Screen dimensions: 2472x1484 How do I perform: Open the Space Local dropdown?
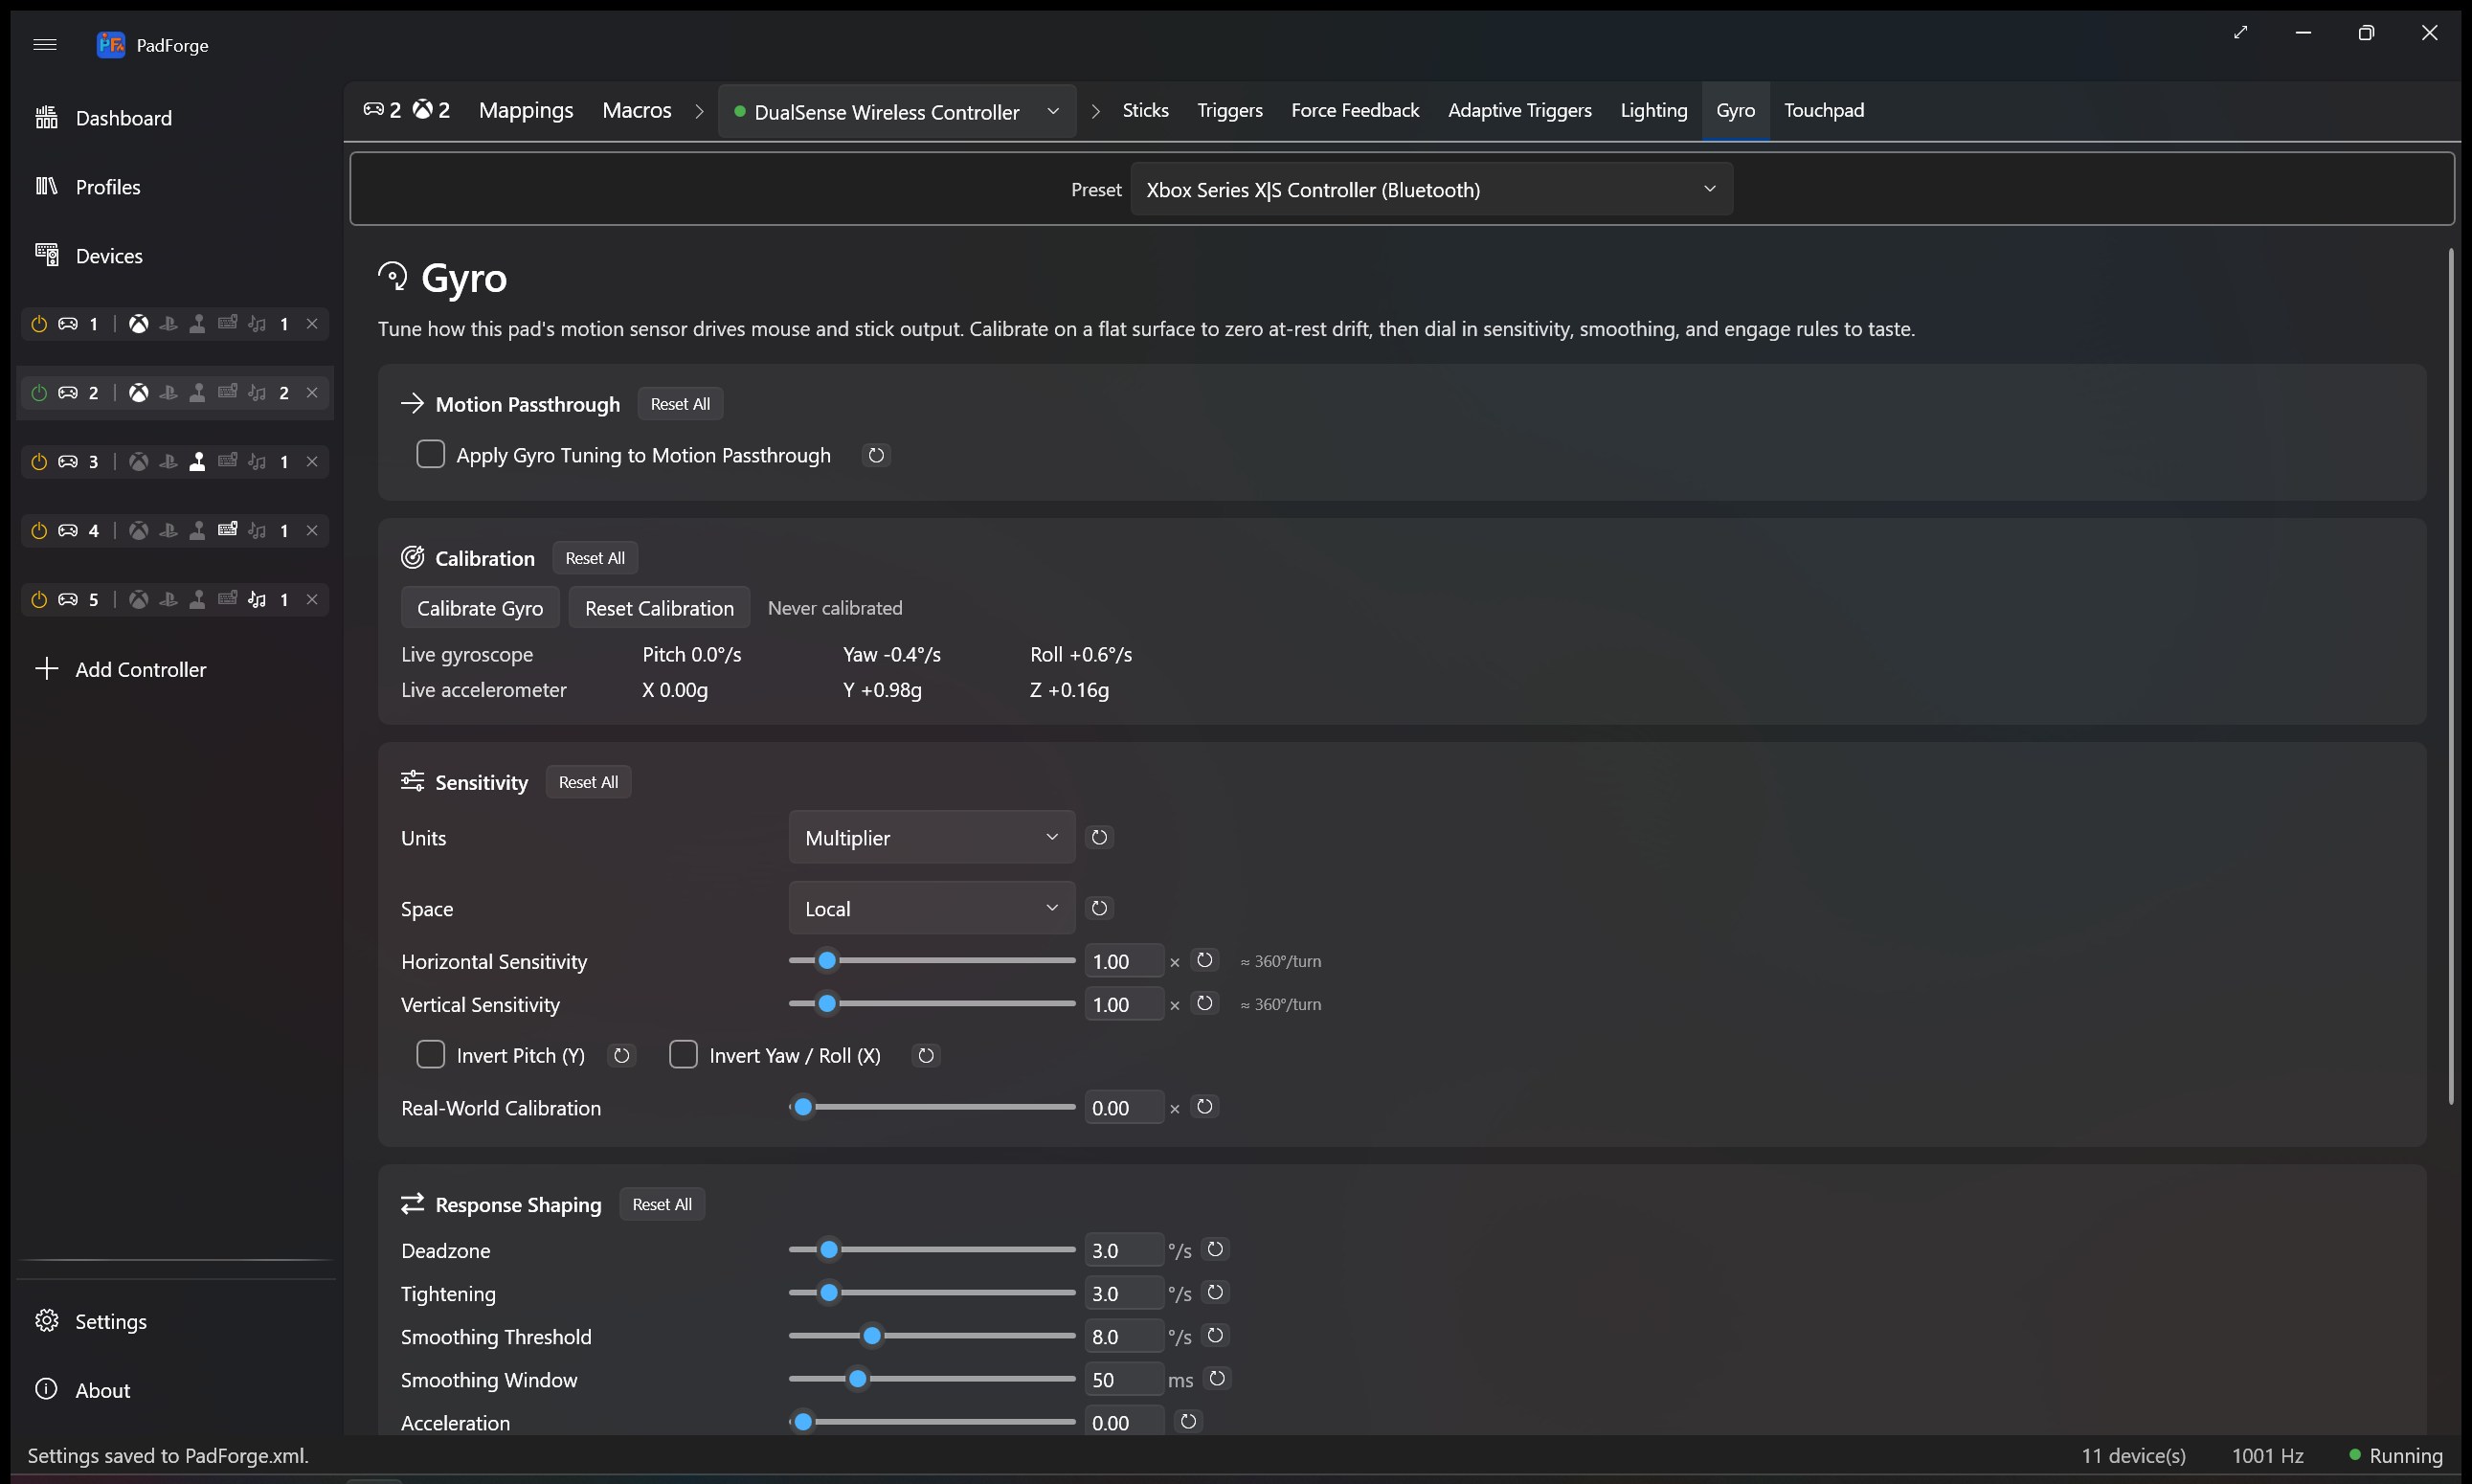point(931,909)
